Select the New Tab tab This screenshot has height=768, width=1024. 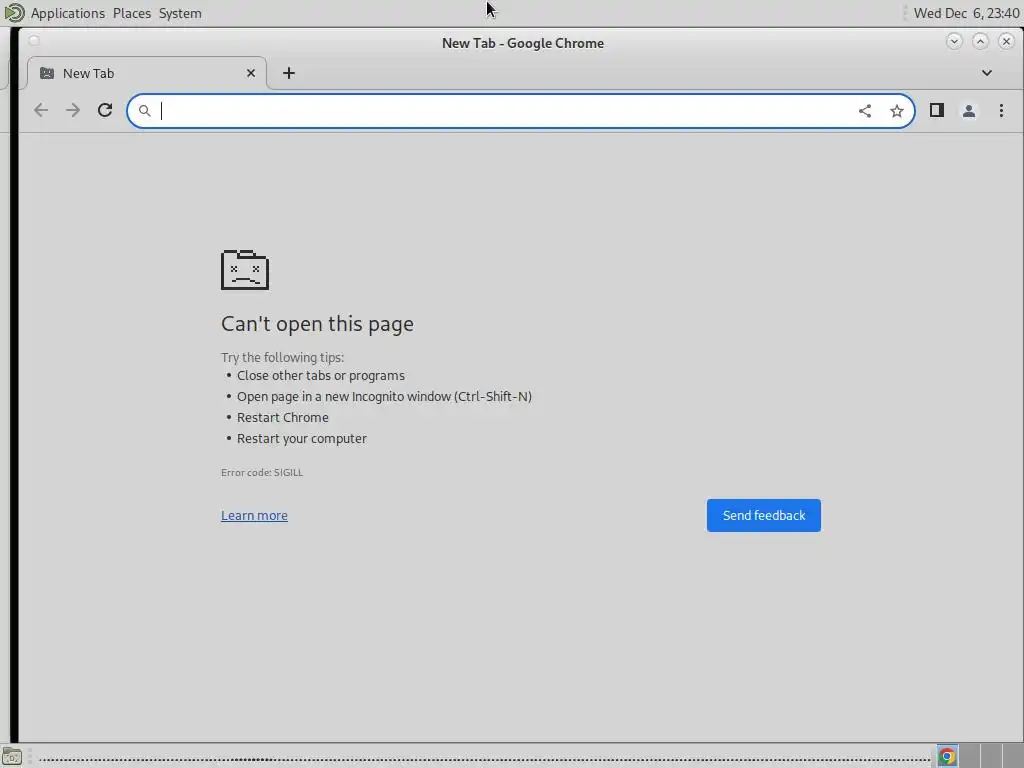point(147,73)
